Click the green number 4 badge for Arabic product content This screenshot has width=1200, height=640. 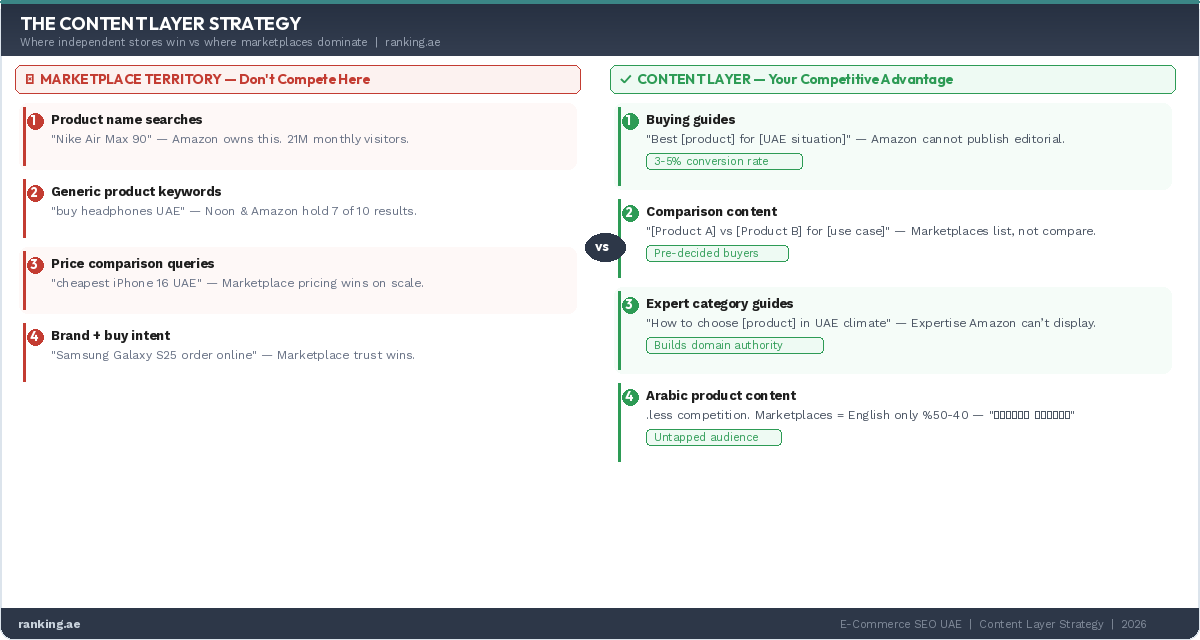pos(630,397)
